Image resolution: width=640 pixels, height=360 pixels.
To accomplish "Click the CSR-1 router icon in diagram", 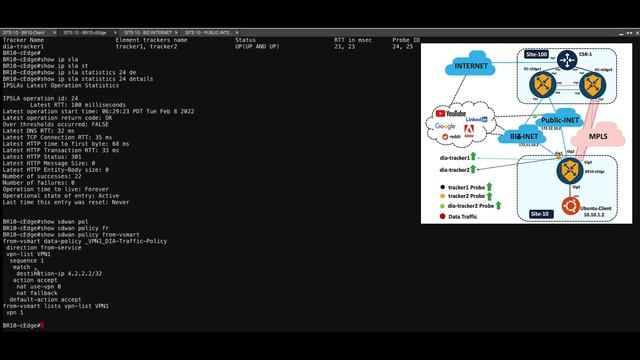I will tap(567, 60).
